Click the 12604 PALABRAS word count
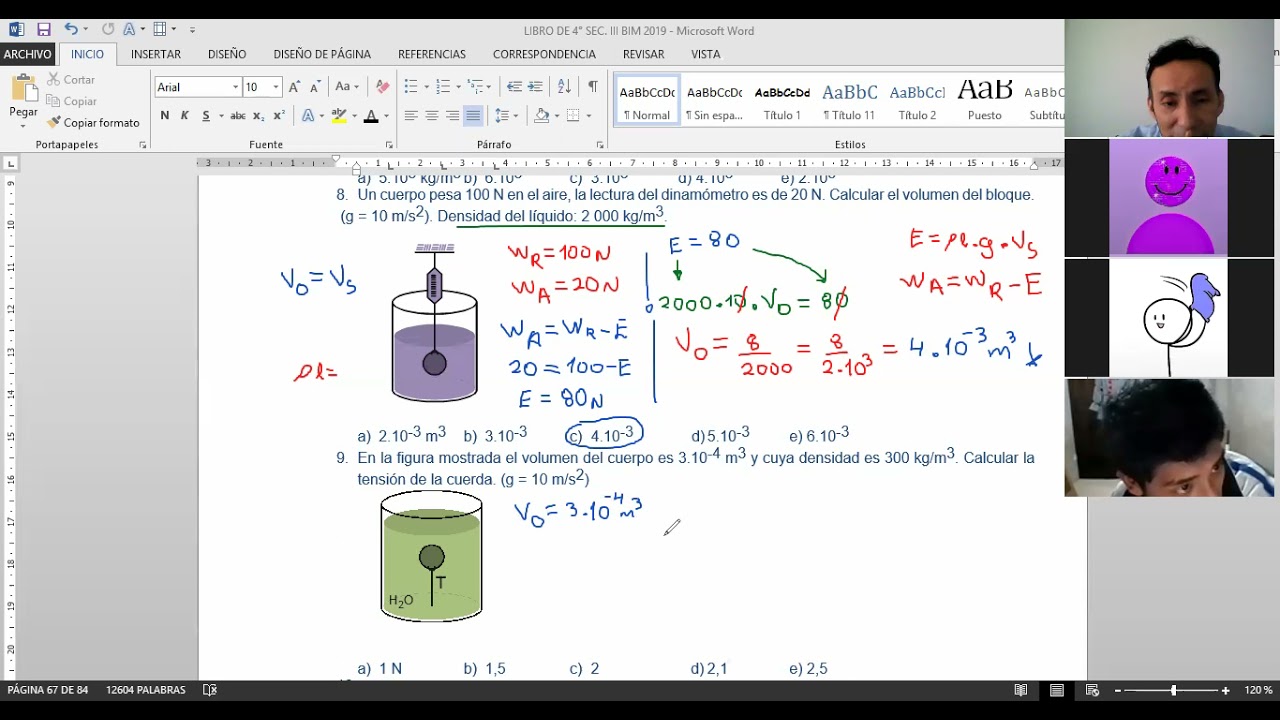Image resolution: width=1280 pixels, height=720 pixels. tap(146, 690)
